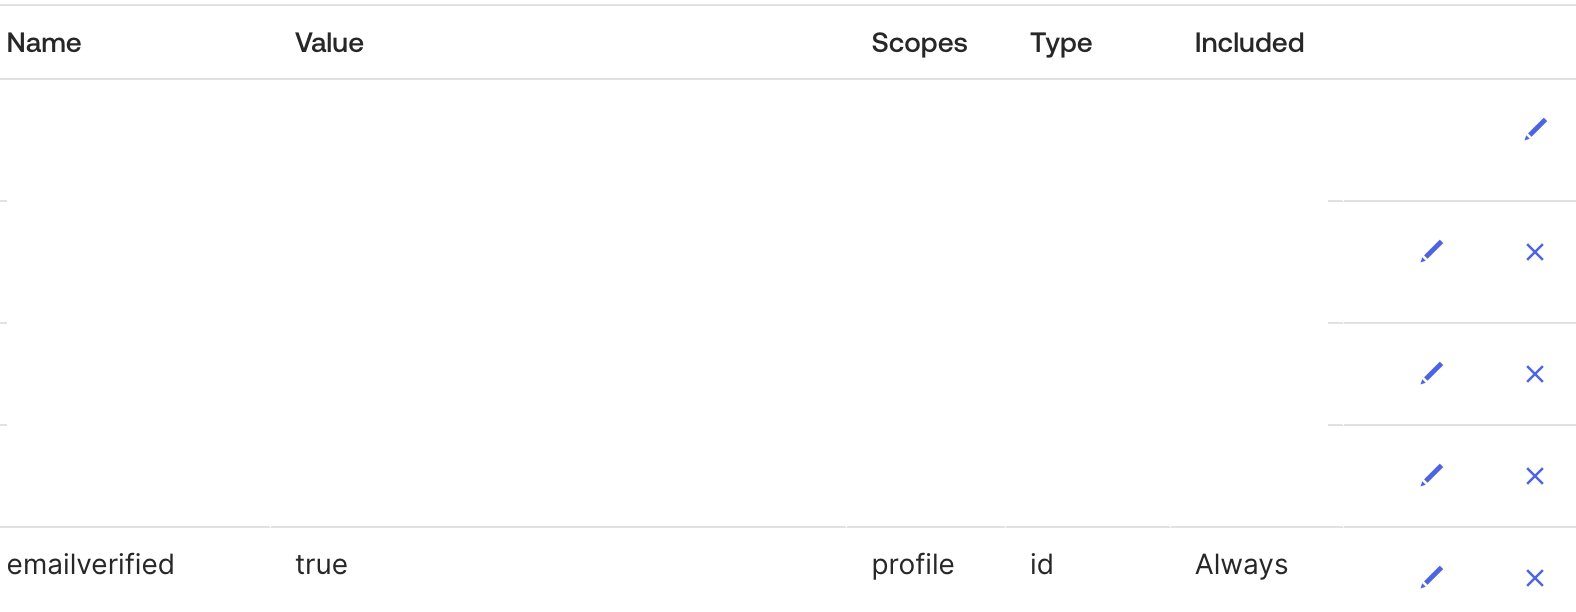Click the Included column header

(1249, 43)
